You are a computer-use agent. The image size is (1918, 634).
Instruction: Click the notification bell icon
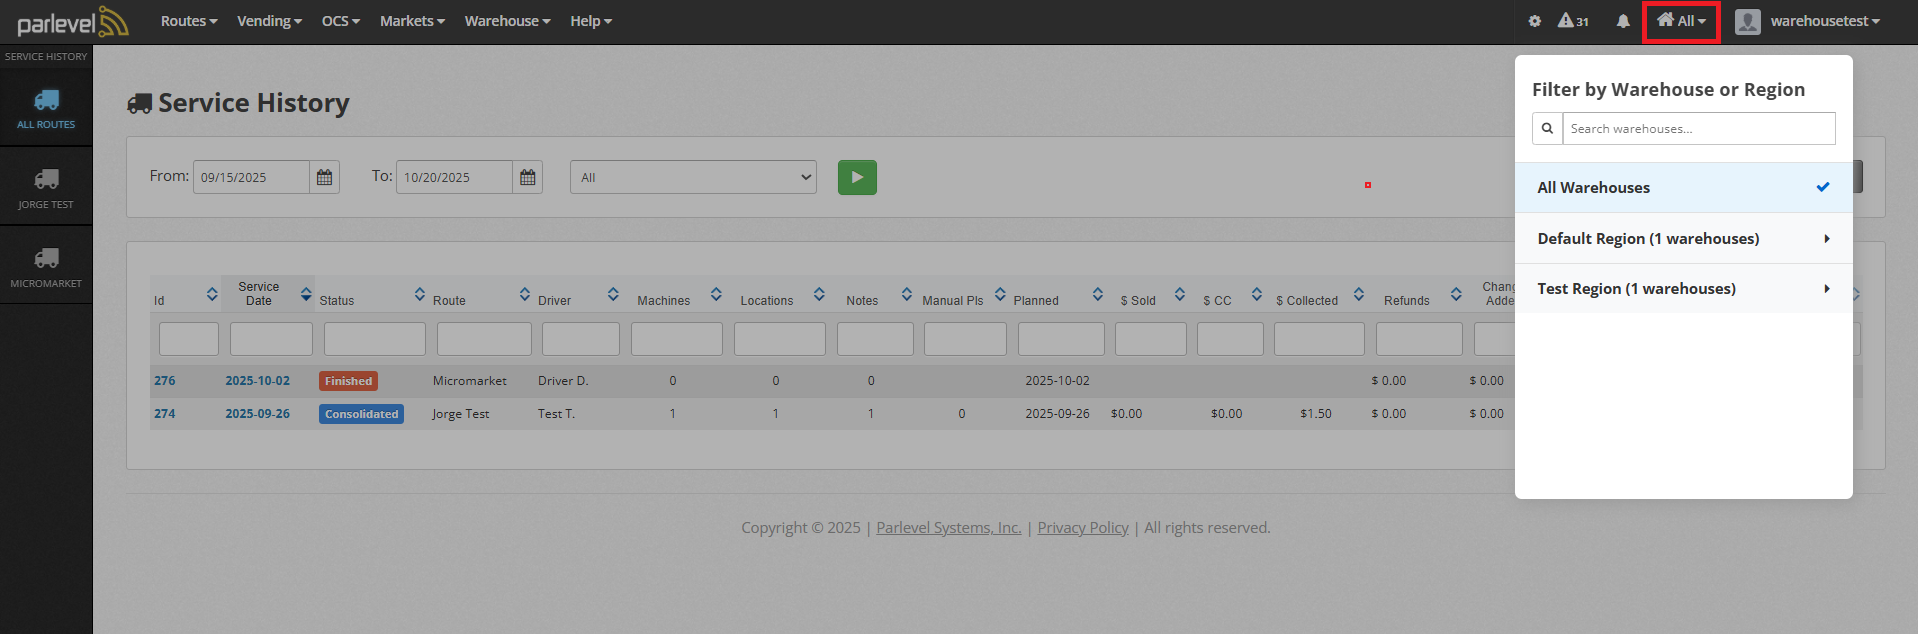point(1622,21)
